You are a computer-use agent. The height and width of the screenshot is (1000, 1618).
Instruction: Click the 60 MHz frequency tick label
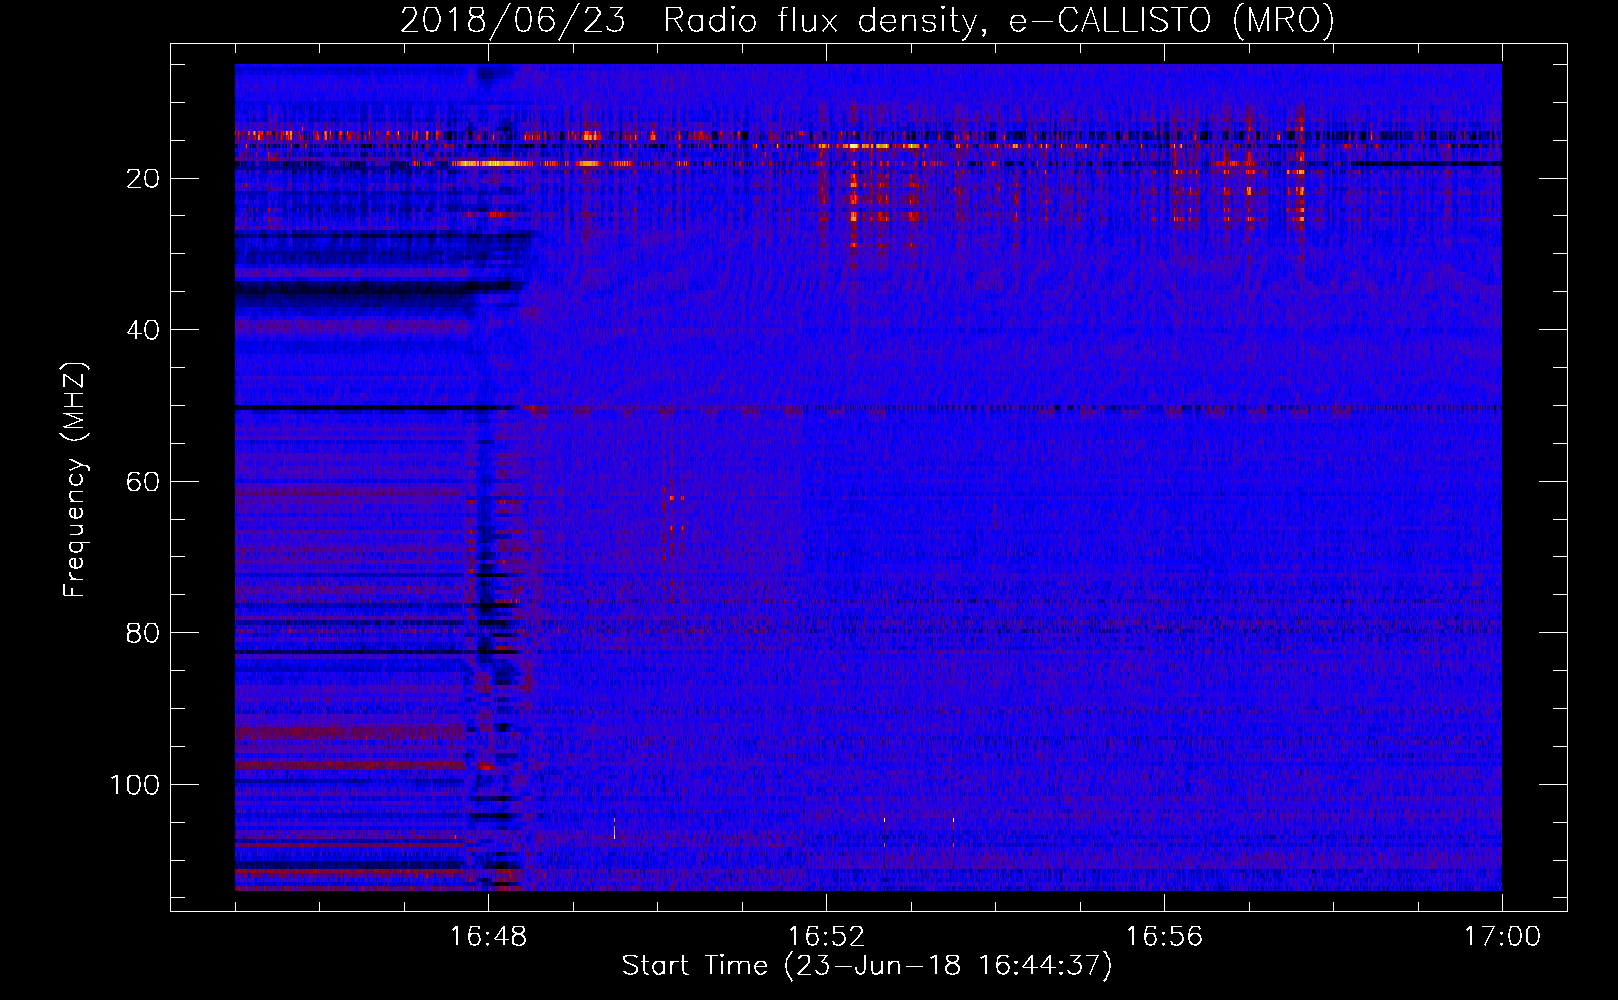click(143, 482)
